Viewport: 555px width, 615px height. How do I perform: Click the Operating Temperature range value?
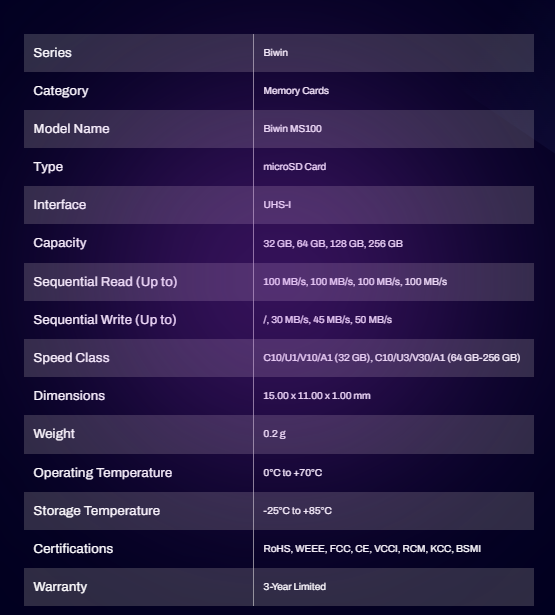pos(293,473)
